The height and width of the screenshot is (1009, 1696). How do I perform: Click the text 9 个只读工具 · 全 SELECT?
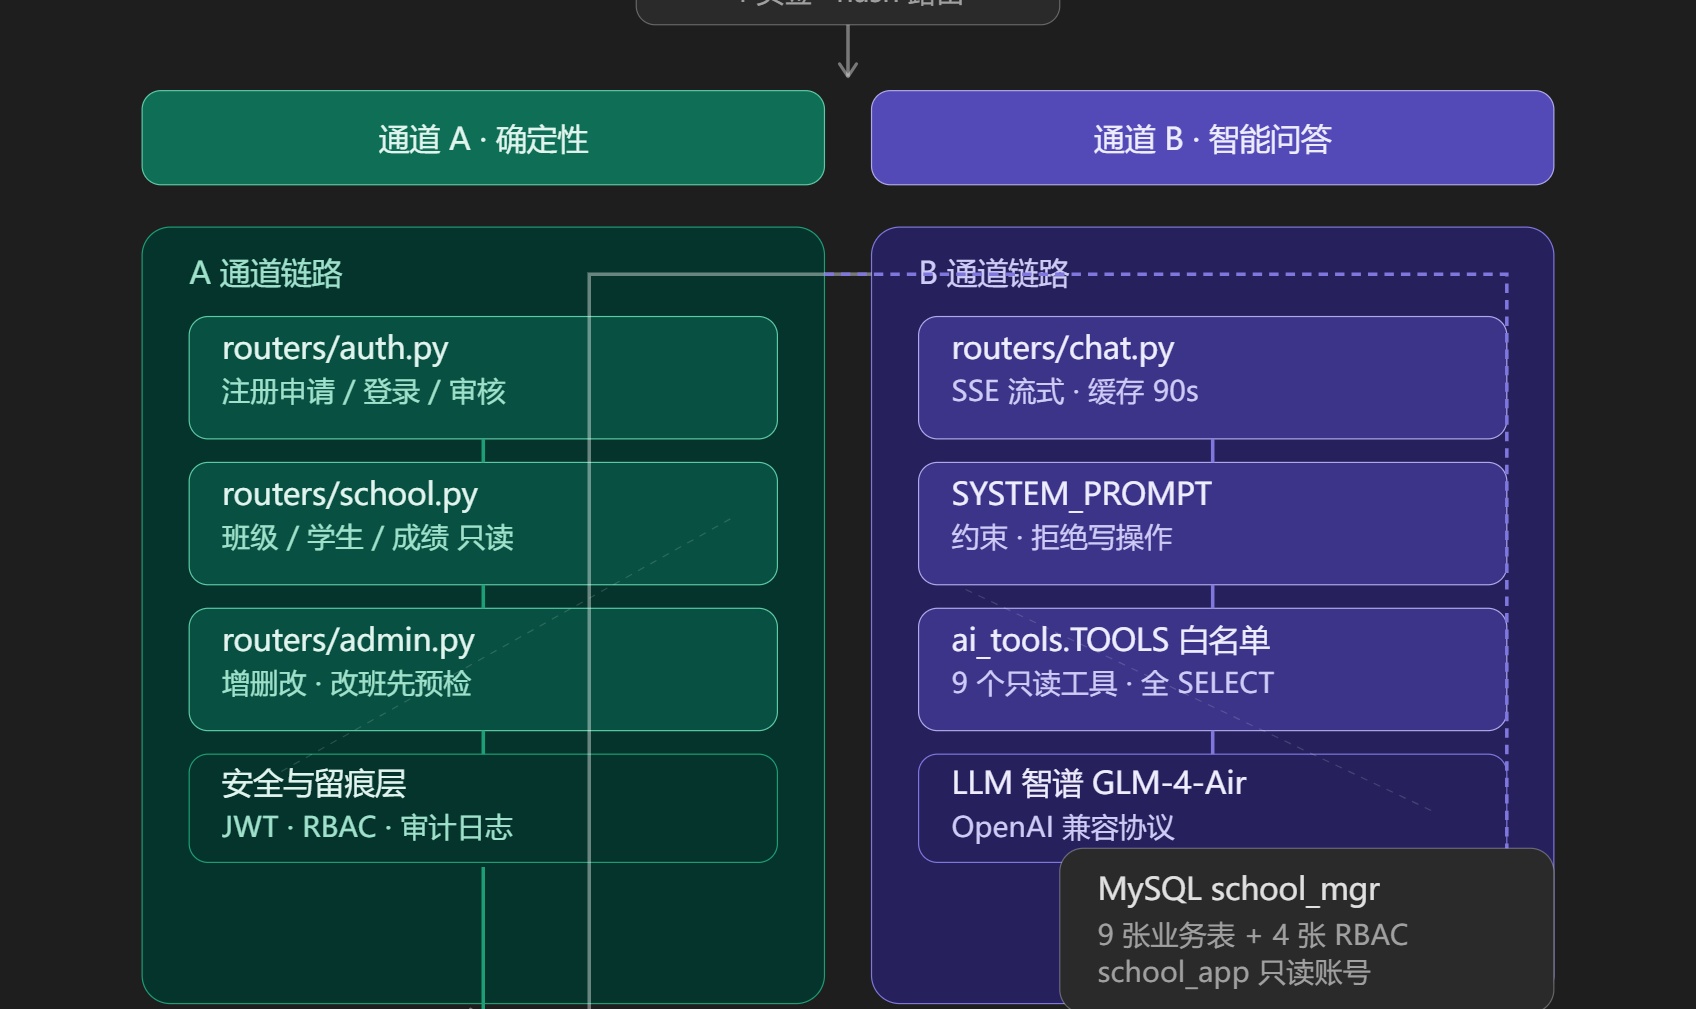point(1113,683)
